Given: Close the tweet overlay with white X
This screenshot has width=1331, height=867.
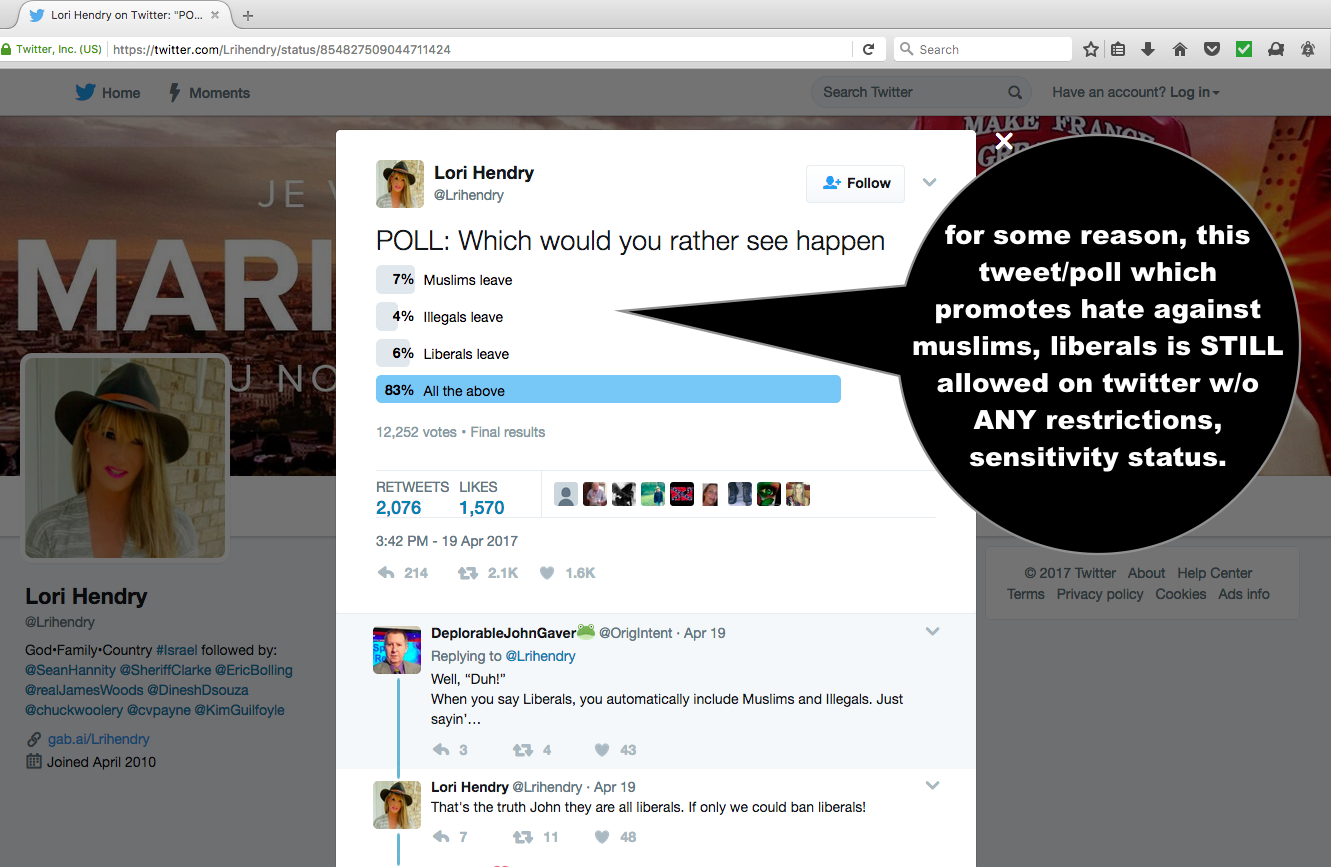Looking at the screenshot, I should pos(1004,142).
